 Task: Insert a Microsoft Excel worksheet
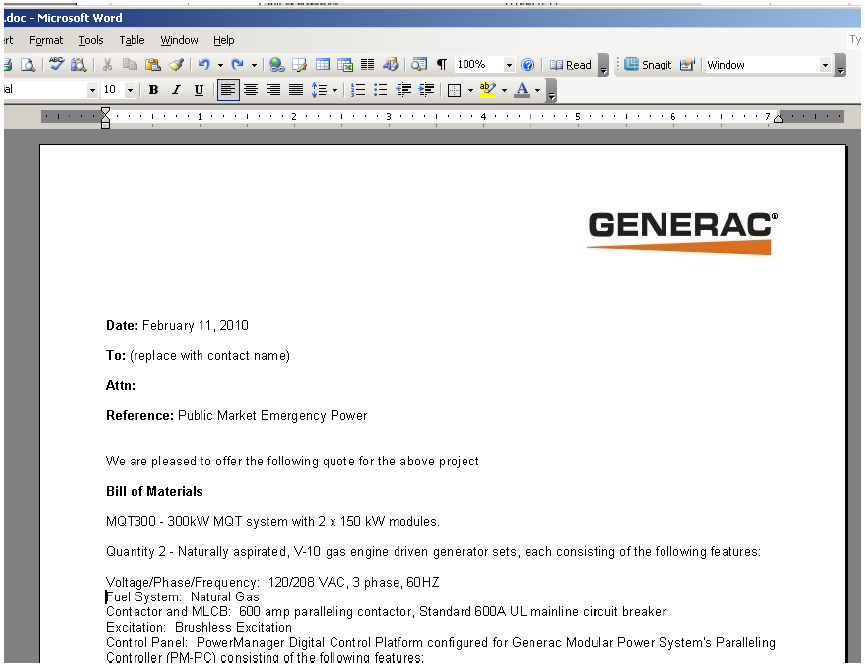coord(345,65)
